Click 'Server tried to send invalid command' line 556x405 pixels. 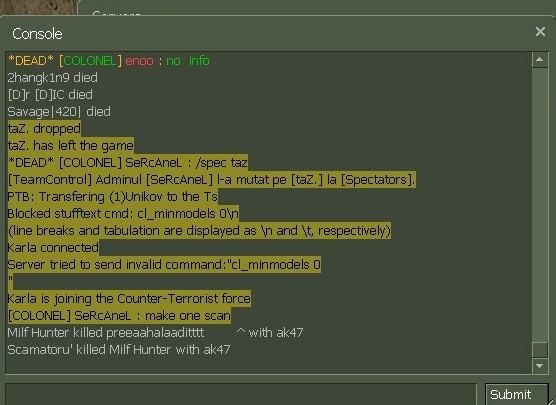164,265
